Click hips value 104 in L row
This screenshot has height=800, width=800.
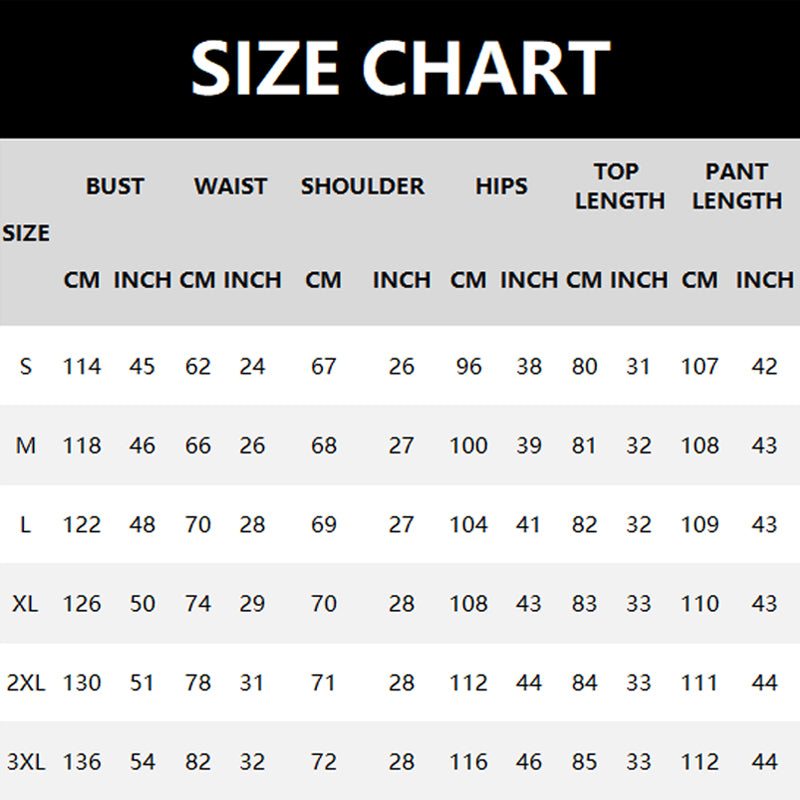click(x=468, y=524)
